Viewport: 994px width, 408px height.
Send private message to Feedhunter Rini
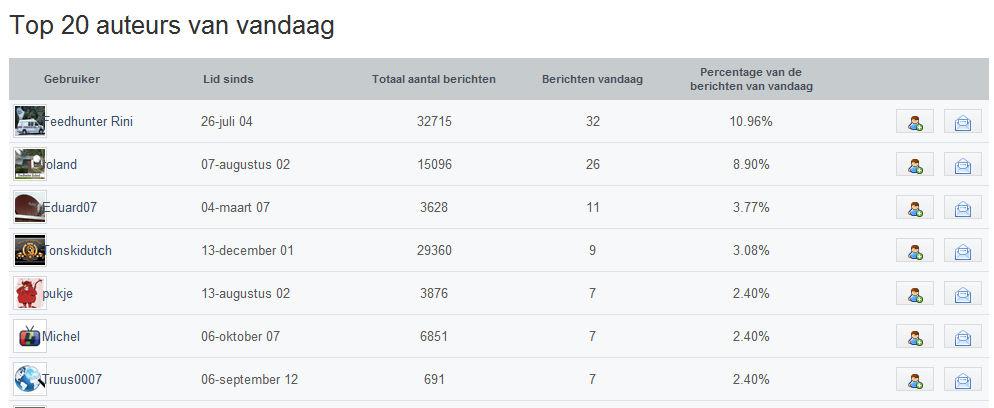tap(962, 121)
